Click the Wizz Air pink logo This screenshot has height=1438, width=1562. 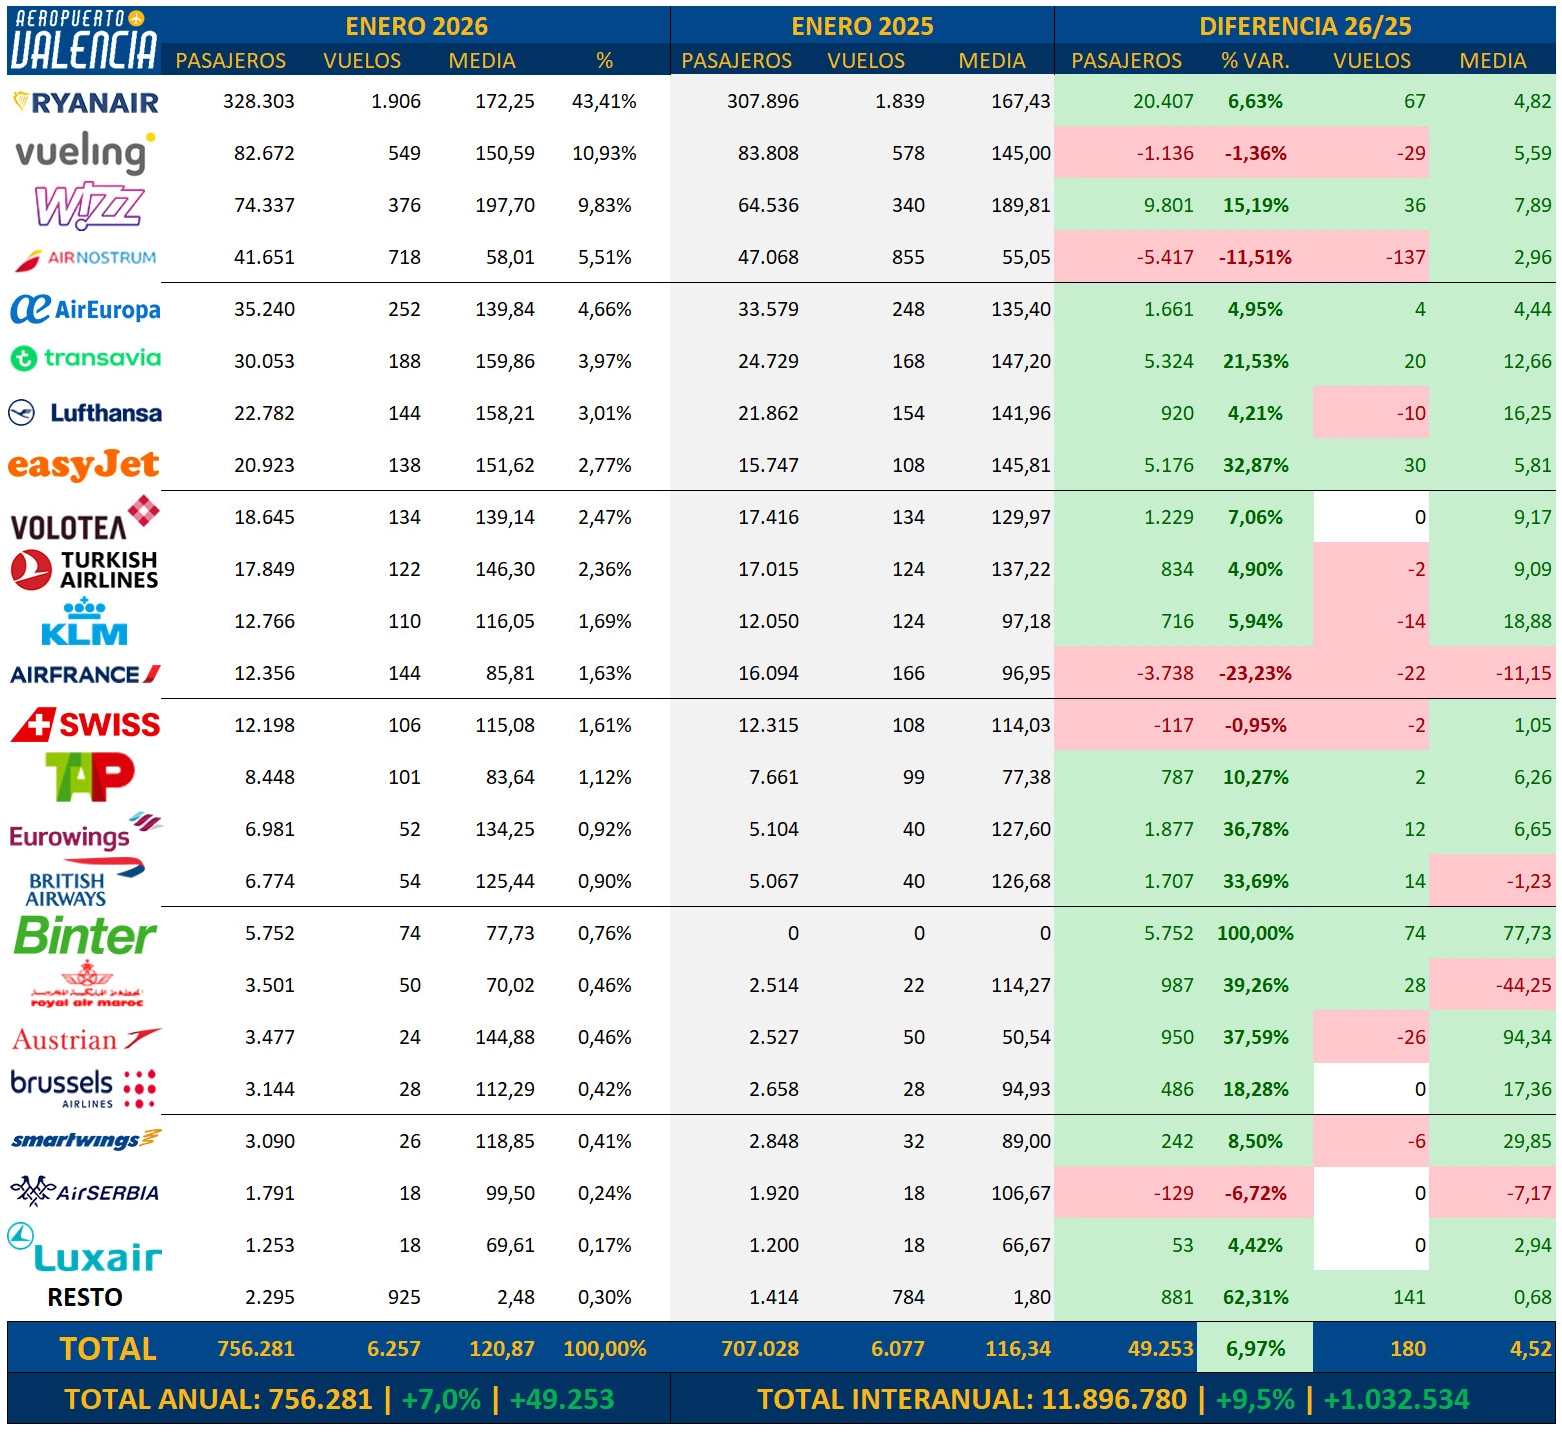coord(89,206)
